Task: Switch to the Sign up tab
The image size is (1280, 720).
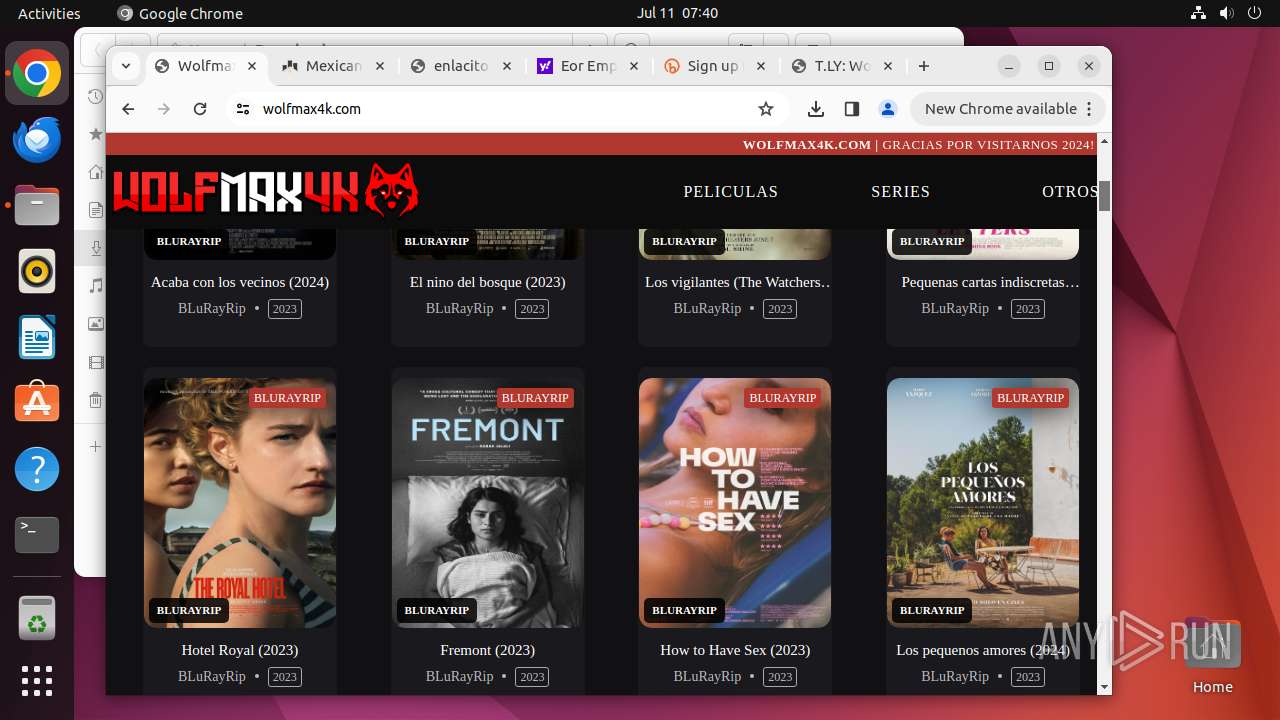Action: pyautogui.click(x=713, y=66)
